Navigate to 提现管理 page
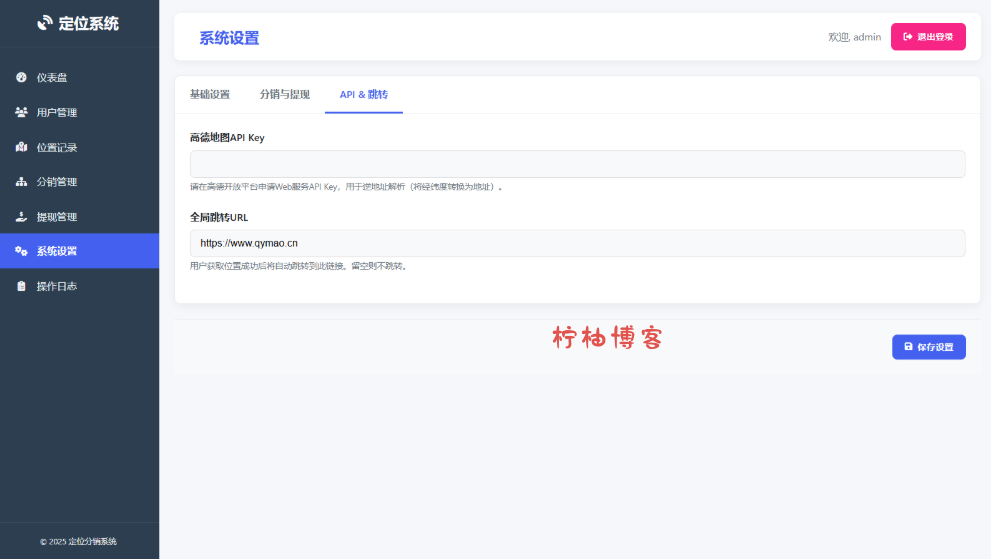 click(80, 216)
